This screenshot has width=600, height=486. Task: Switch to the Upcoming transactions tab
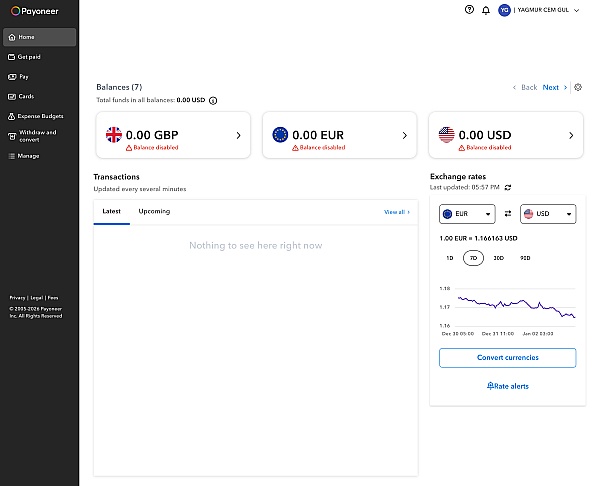pos(154,211)
